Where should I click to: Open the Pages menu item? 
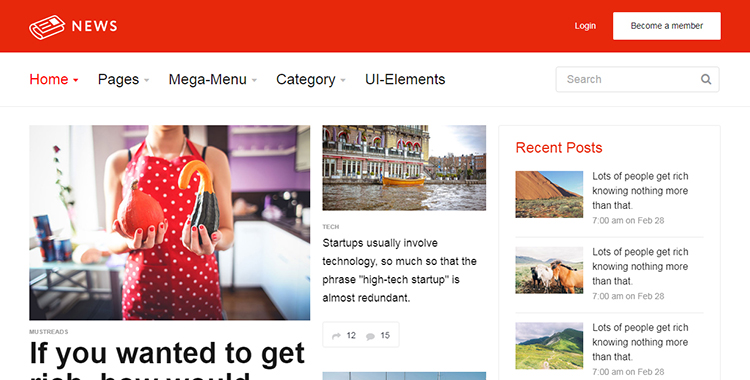pos(118,79)
